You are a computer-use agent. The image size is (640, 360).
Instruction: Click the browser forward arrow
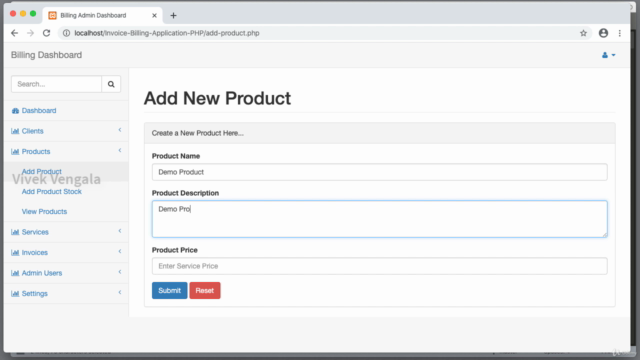point(31,33)
